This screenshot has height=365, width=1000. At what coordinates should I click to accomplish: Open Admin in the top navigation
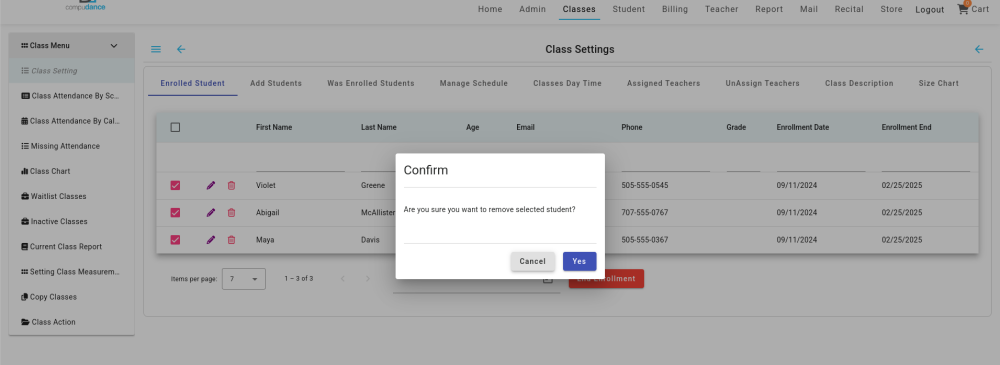tap(533, 10)
